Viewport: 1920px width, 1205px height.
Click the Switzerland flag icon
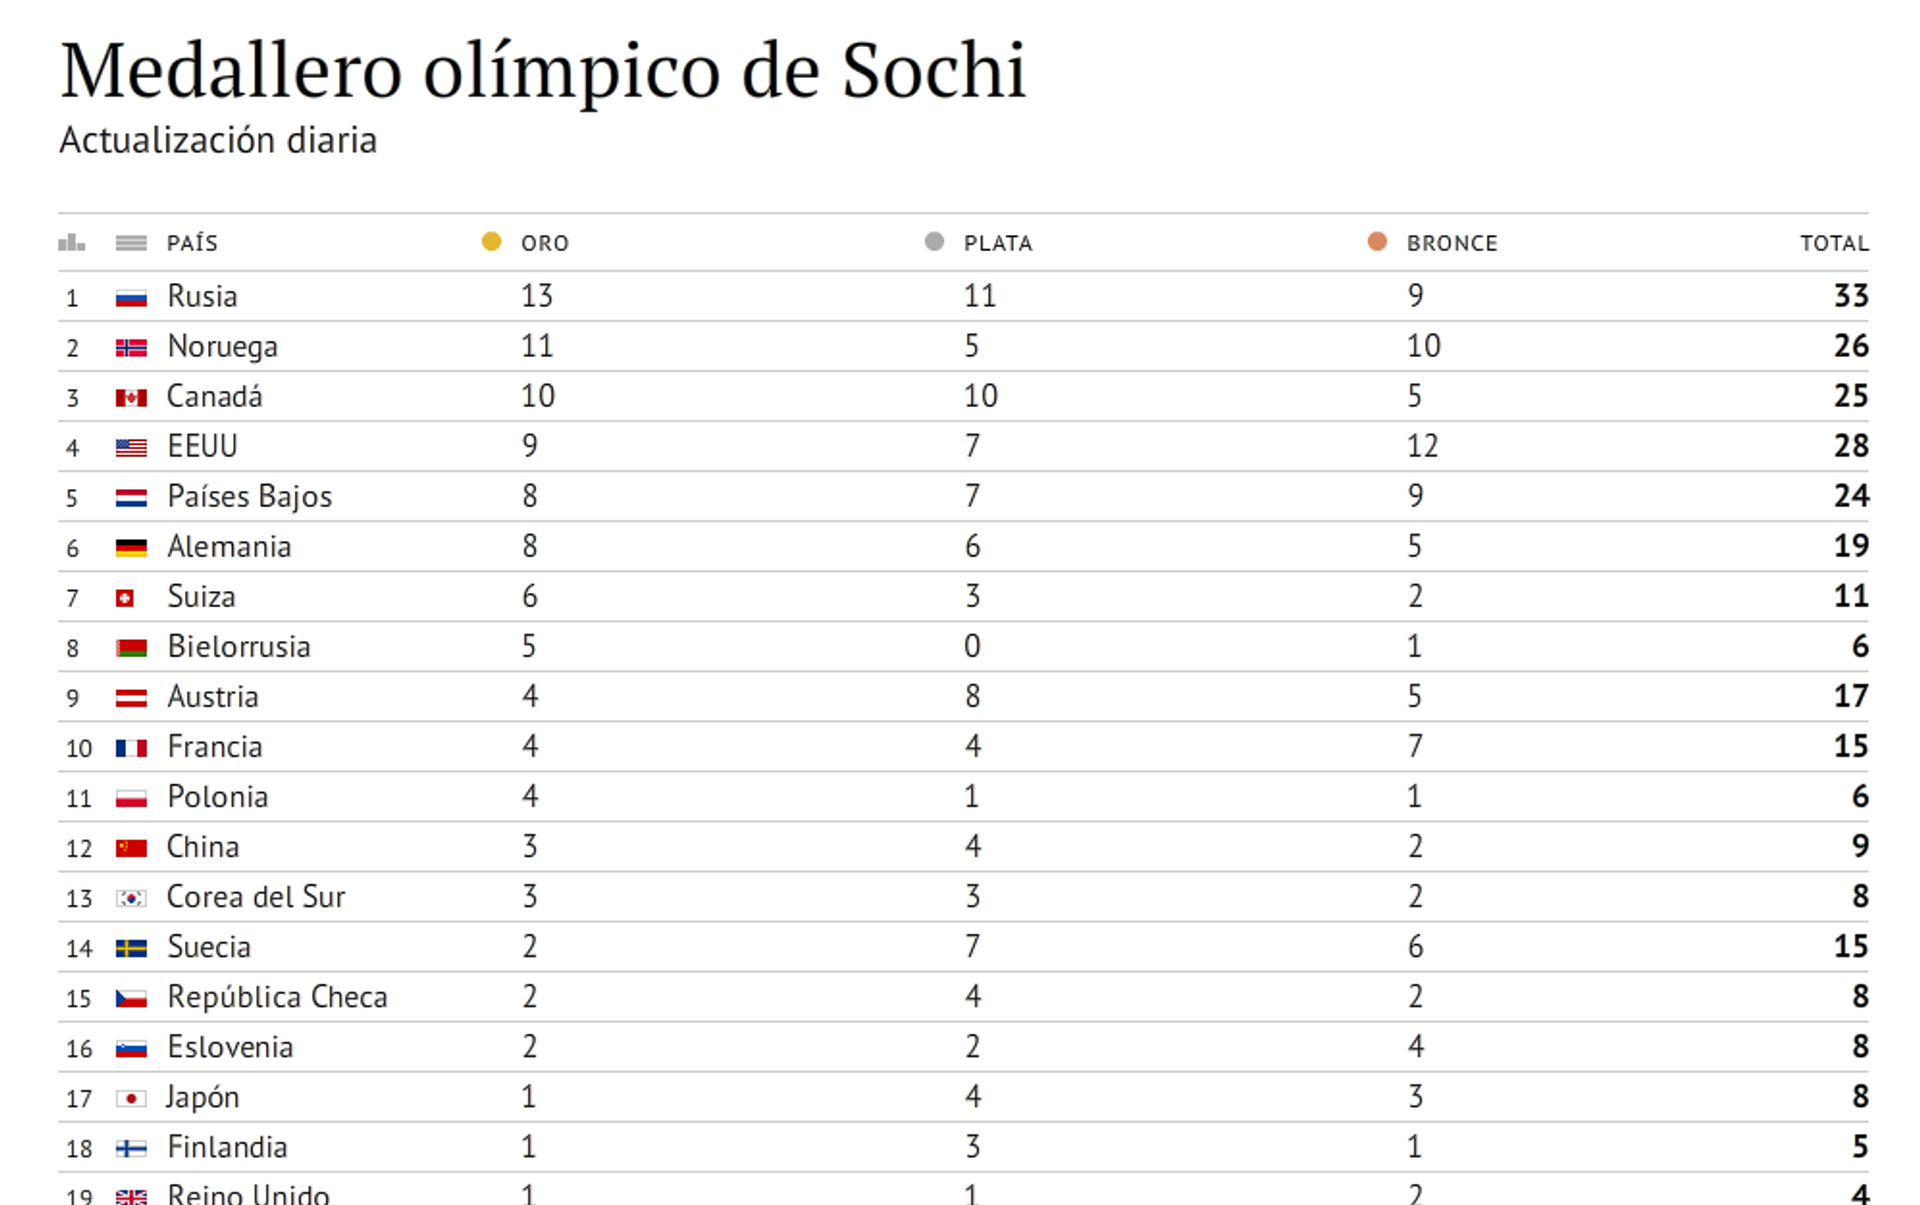125,598
